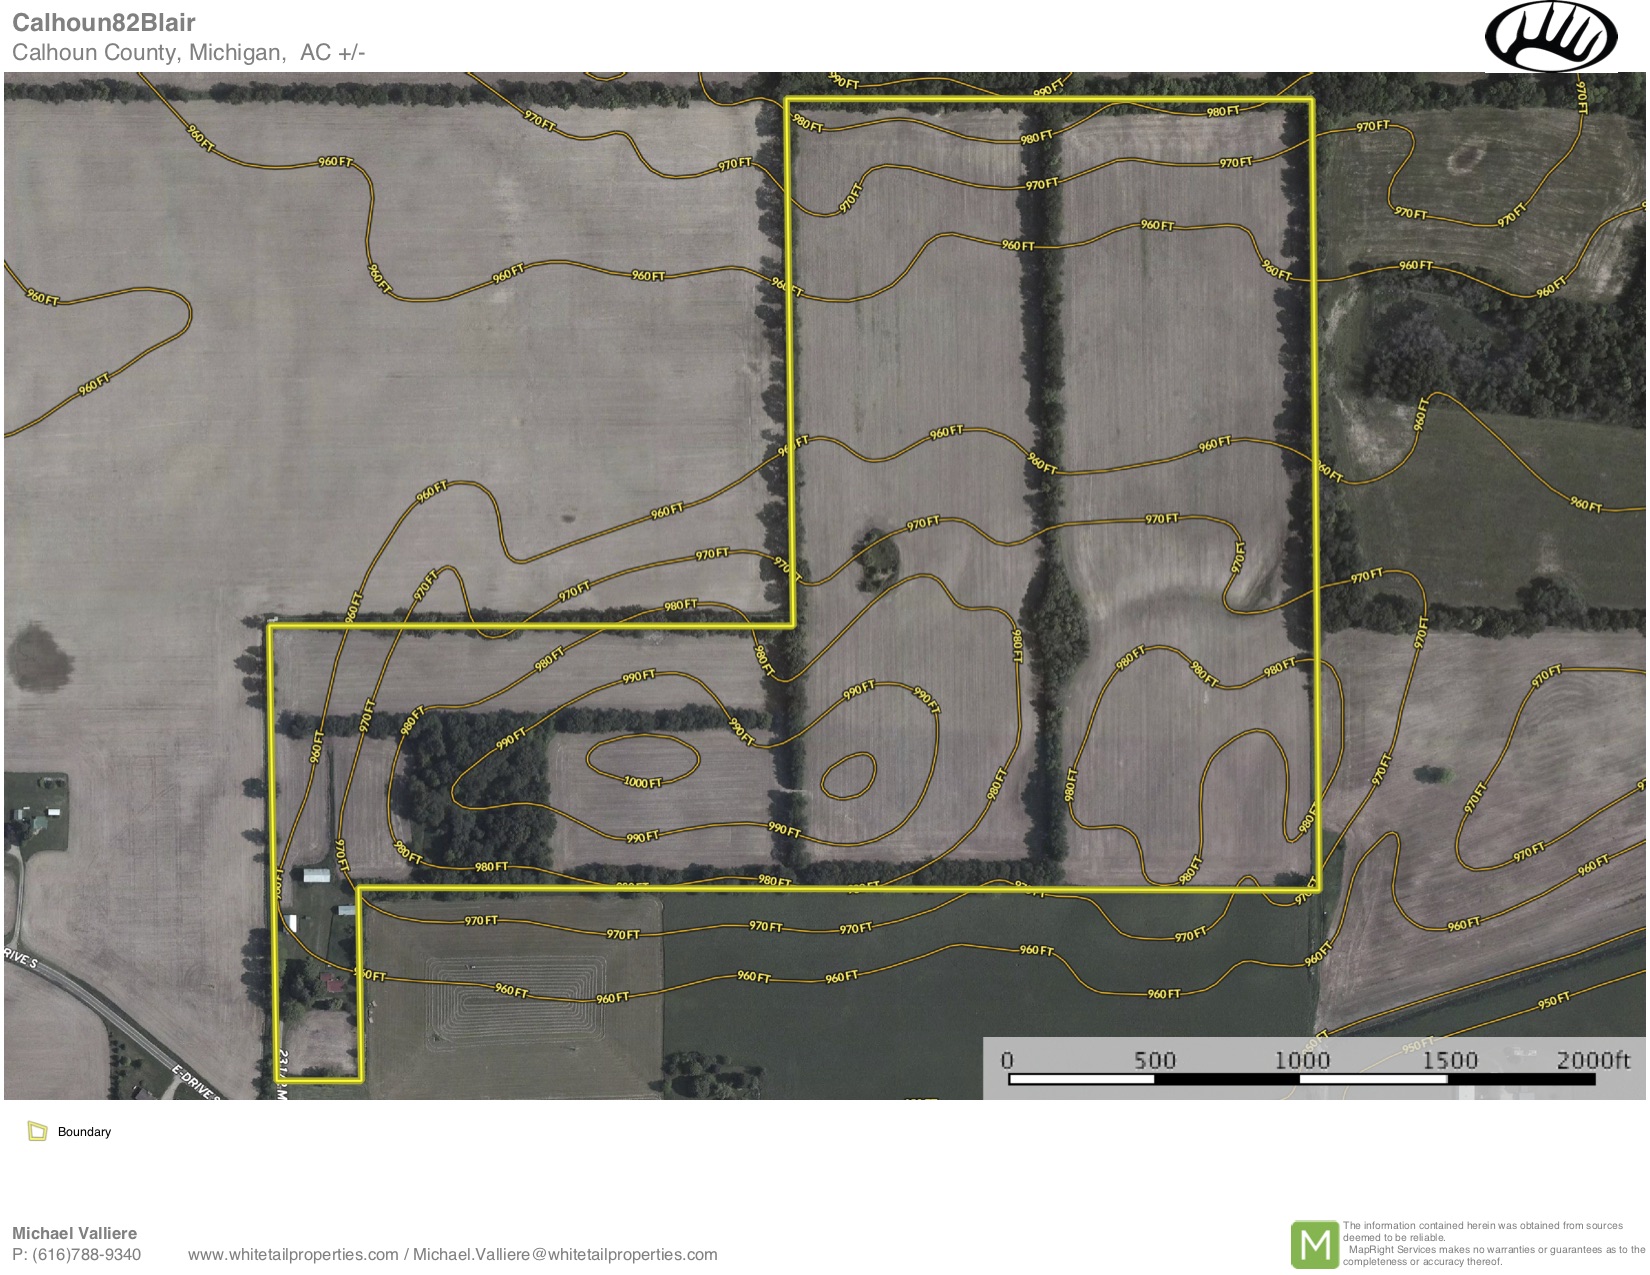This screenshot has width=1650, height=1275.
Task: Click the MapRight disclaimer text
Action: [1493, 1243]
